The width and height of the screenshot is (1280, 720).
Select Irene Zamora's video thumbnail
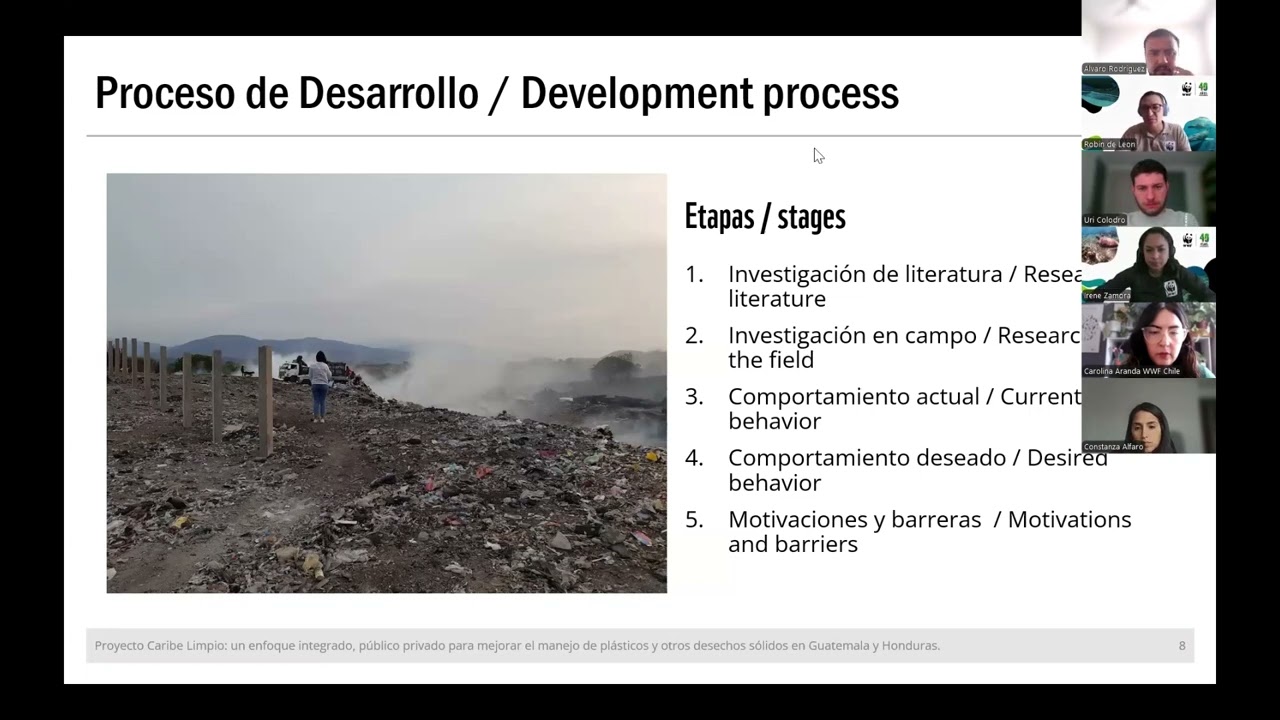[x=1148, y=265]
